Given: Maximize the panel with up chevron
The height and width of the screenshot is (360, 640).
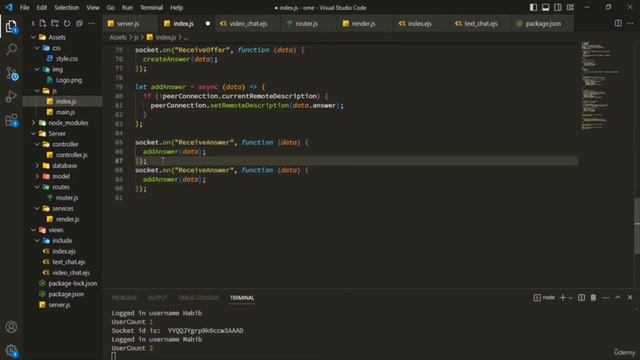Looking at the screenshot, I should click(618, 298).
